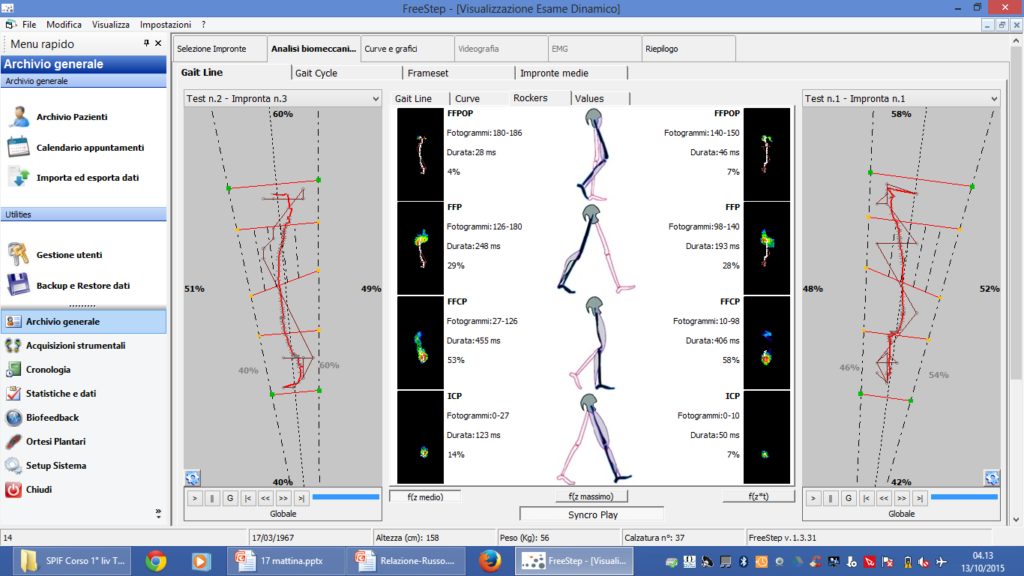Screen dimensions: 1024x576
Task: Pause the right footprint animation
Action: pyautogui.click(x=831, y=498)
